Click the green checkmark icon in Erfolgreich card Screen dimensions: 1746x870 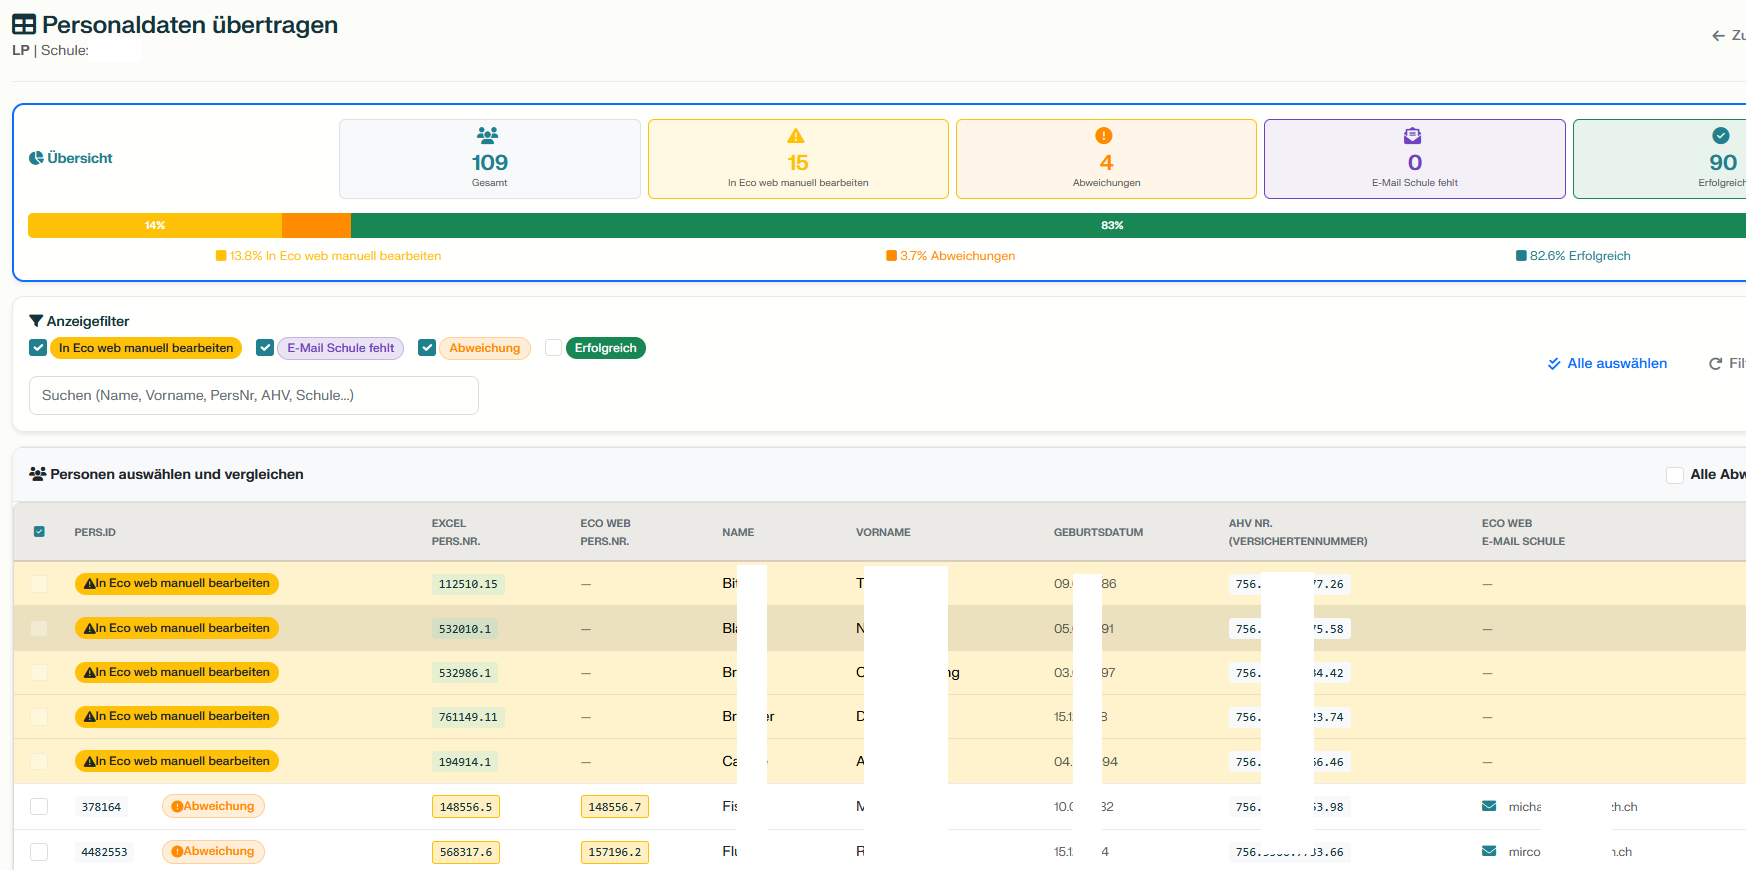1720,136
